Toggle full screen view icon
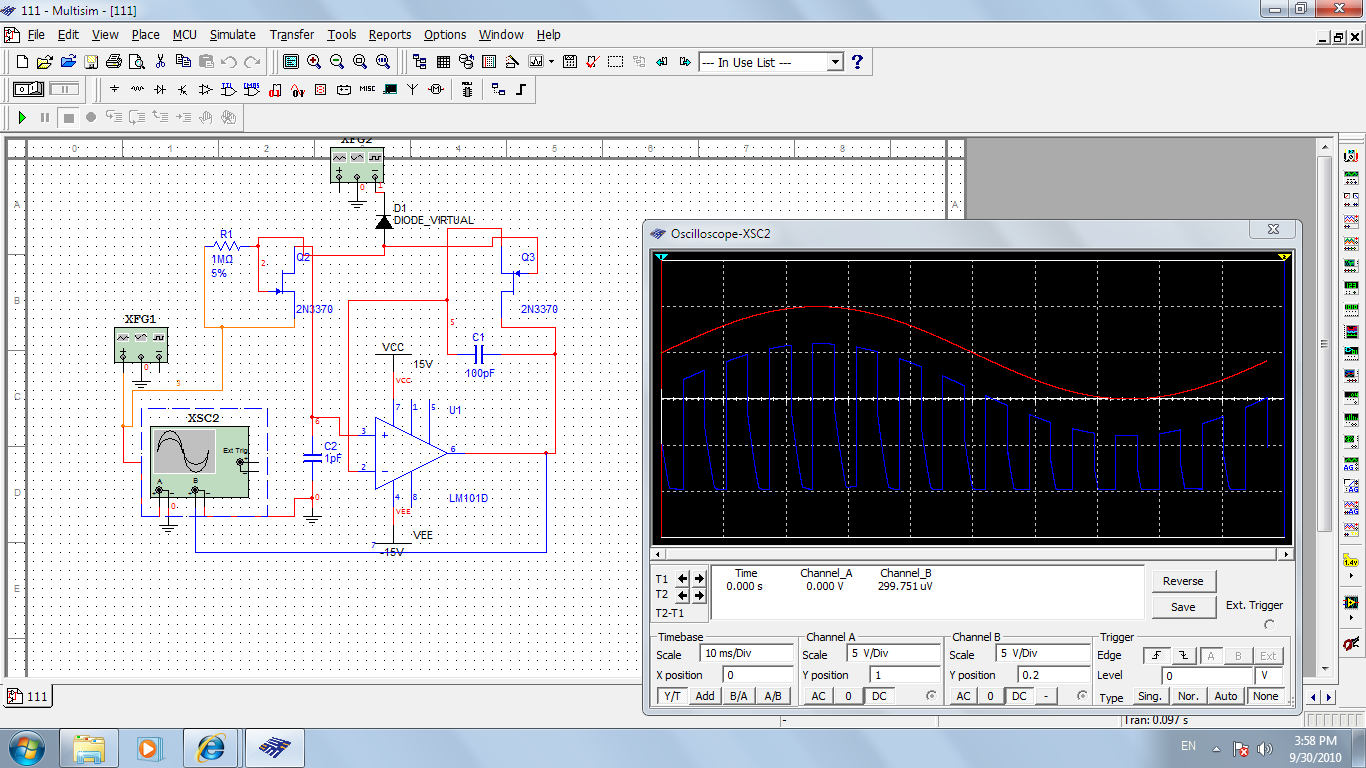The width and height of the screenshot is (1366, 768). pos(291,61)
